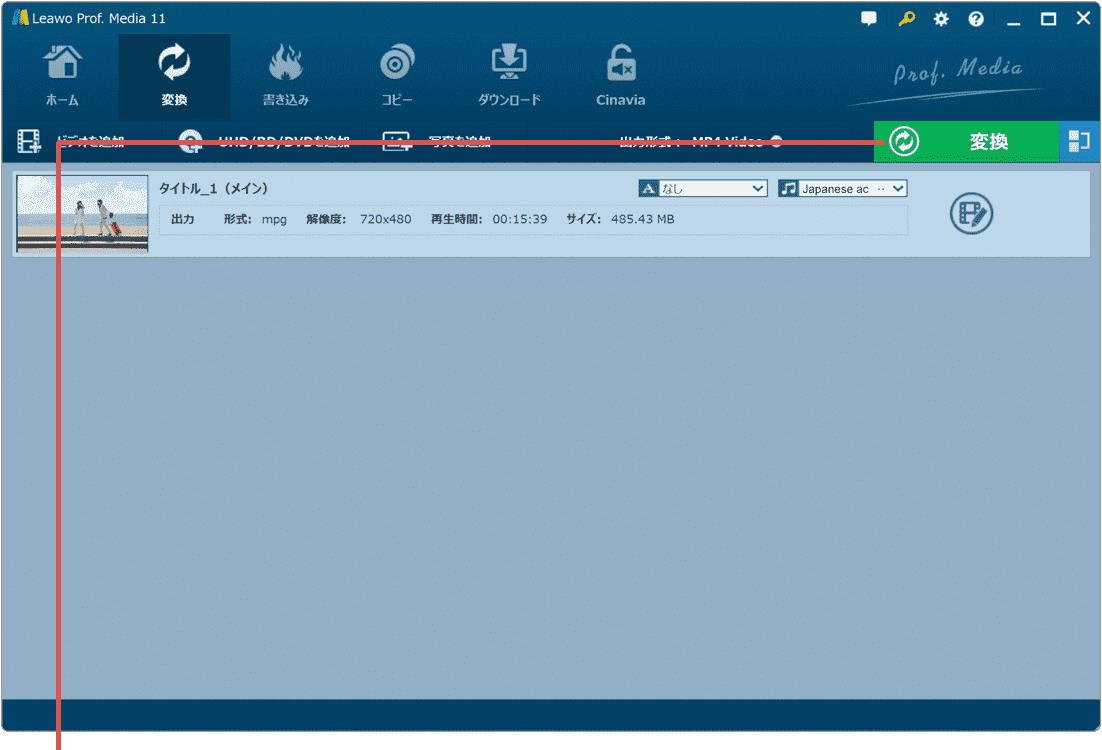Open the help menu via the question mark
The height and width of the screenshot is (750, 1102).
(x=975, y=18)
